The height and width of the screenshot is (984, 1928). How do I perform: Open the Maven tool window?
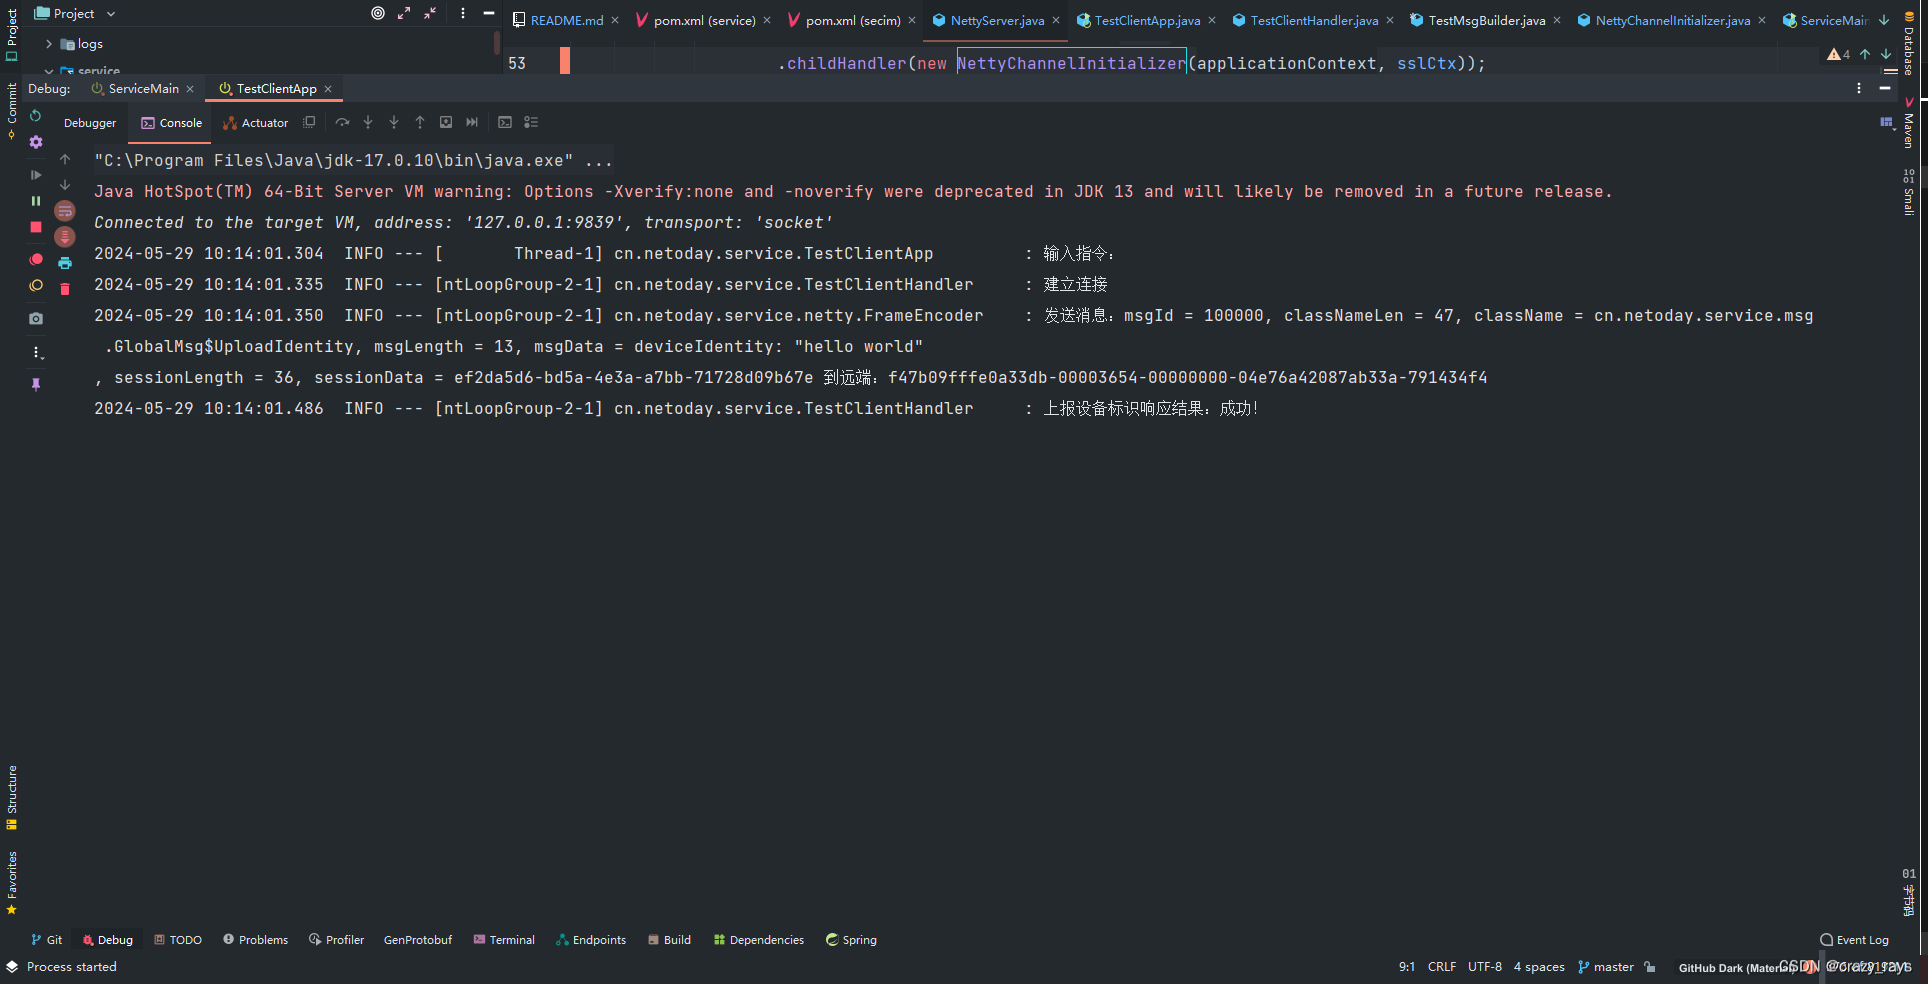(1908, 124)
